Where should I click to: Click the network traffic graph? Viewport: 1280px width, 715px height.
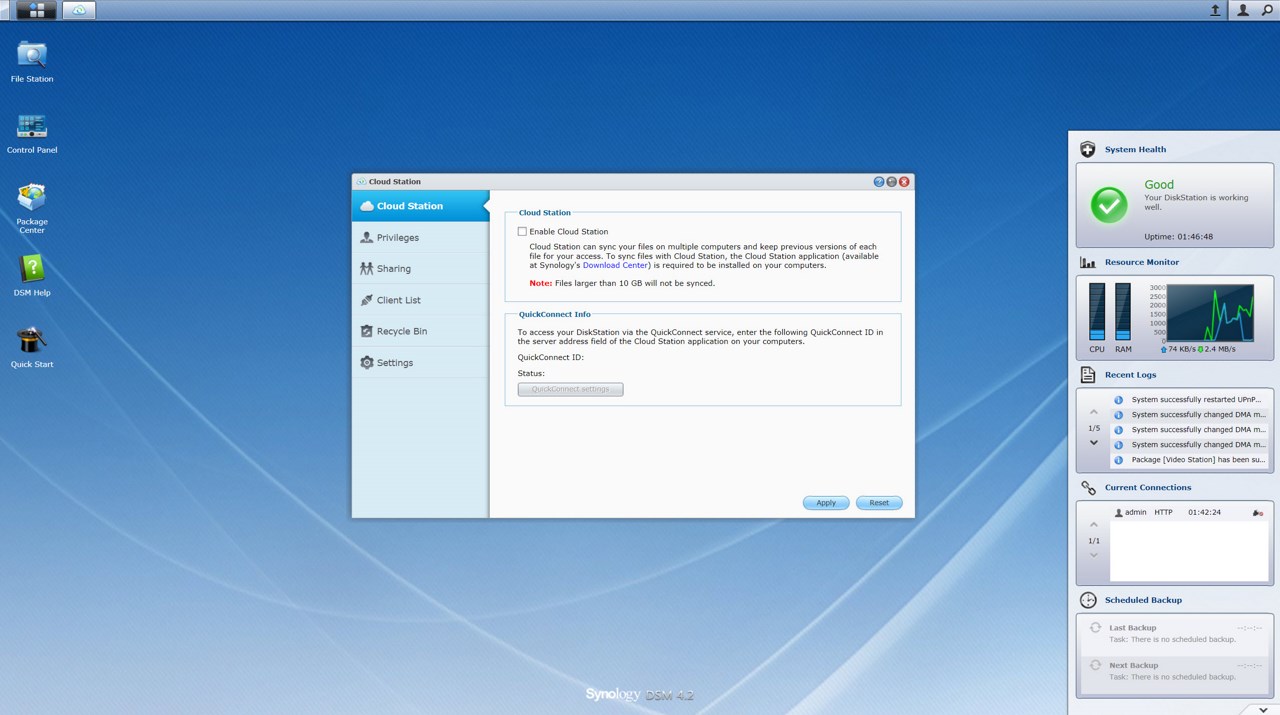pos(1210,313)
